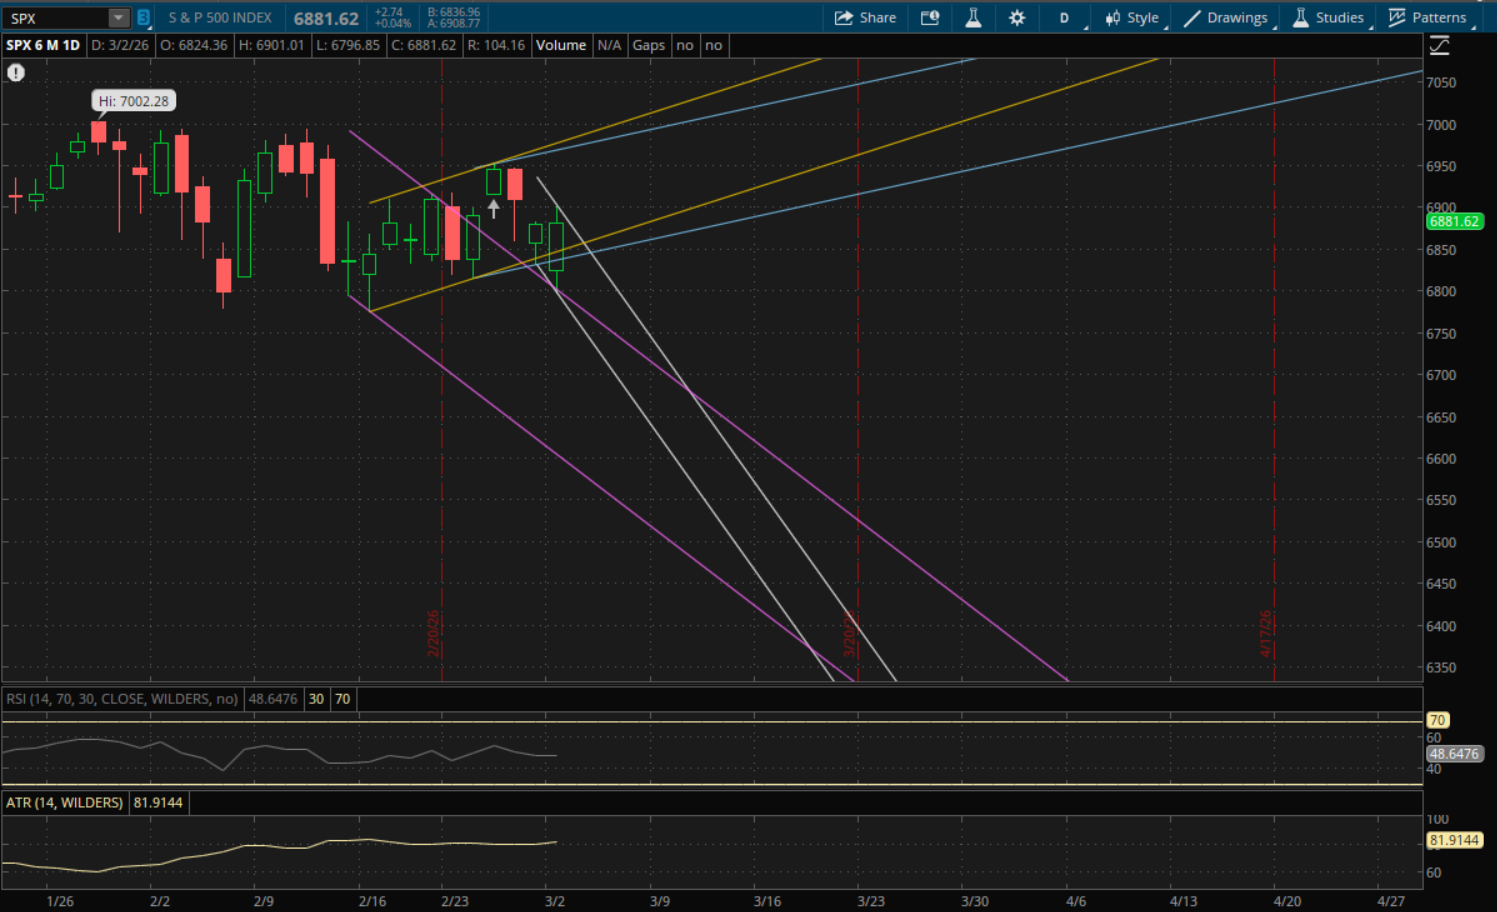Open the D timeframe selector
Viewport: 1497px width, 912px height.
[x=1064, y=18]
